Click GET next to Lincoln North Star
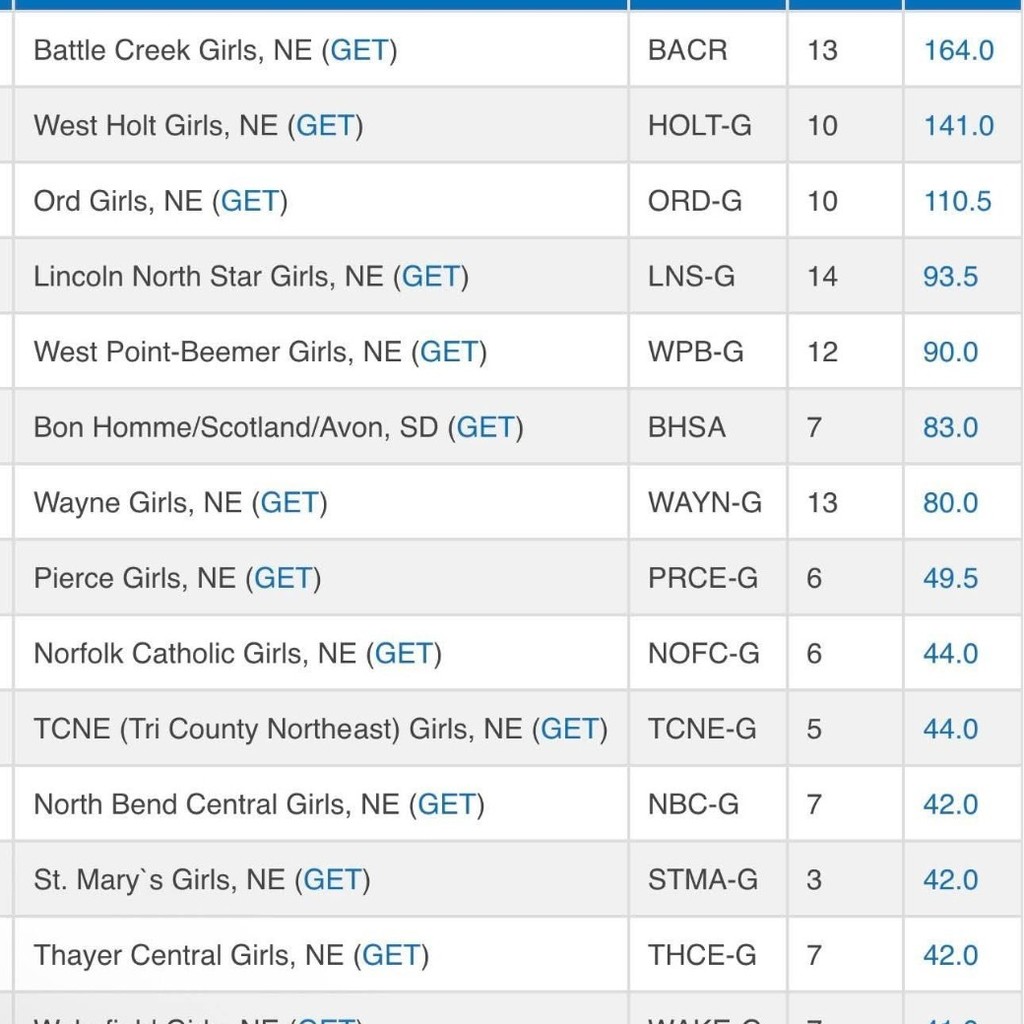This screenshot has height=1024, width=1024. click(430, 277)
